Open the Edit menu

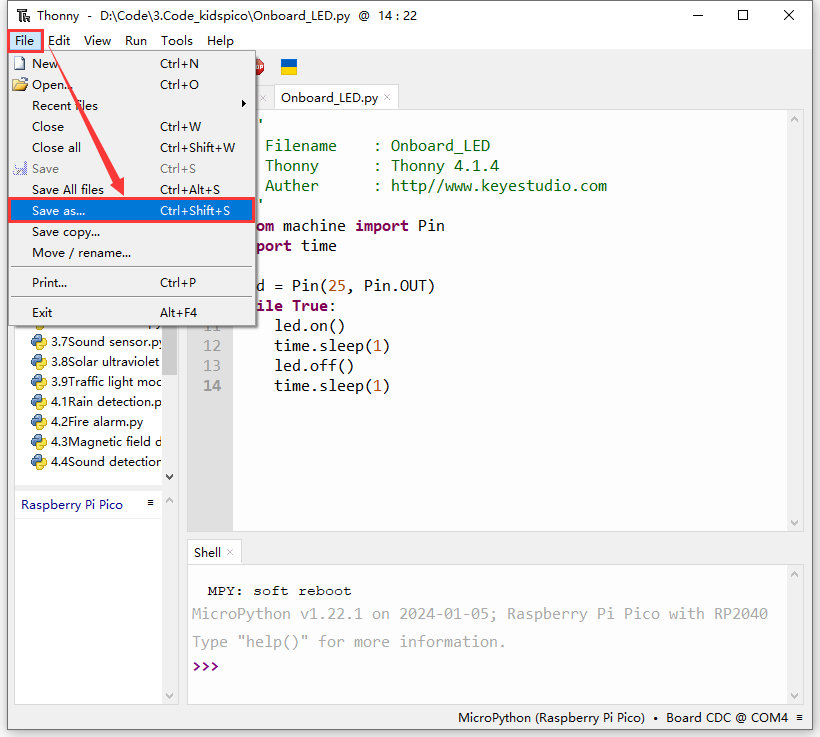(x=59, y=41)
